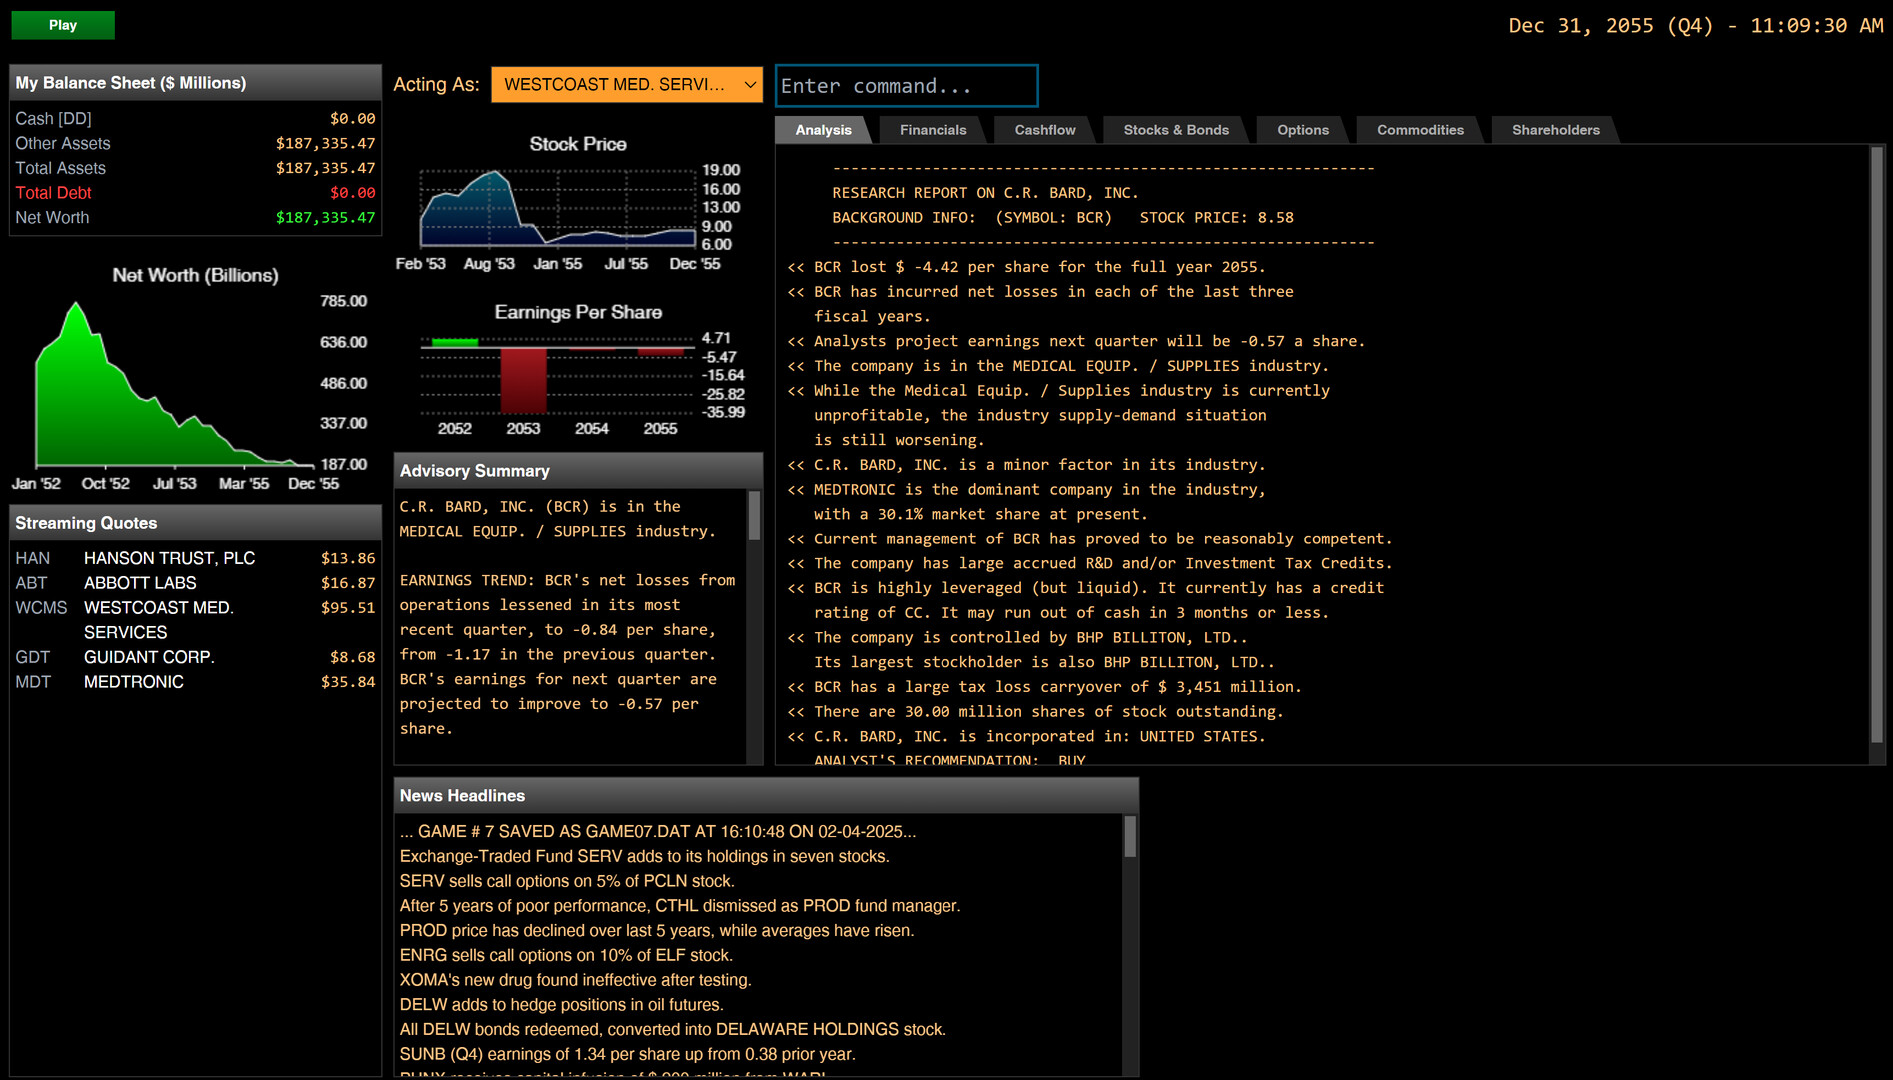The width and height of the screenshot is (1893, 1080).
Task: Click the EARNINGS TREND advisory paragraph
Action: point(567,654)
